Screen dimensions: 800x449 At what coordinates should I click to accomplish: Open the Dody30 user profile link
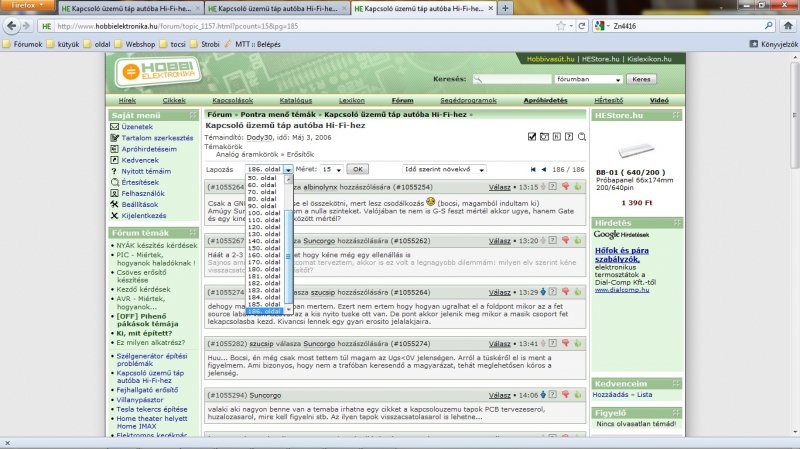(259, 137)
